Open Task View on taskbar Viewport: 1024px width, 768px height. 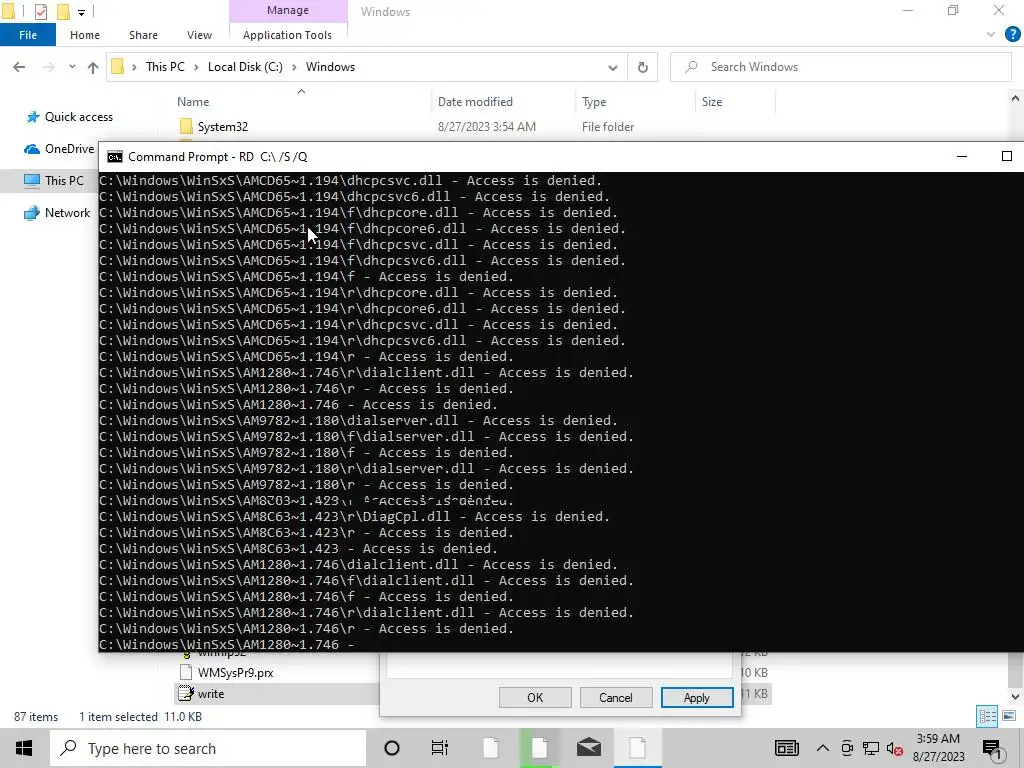(440, 748)
